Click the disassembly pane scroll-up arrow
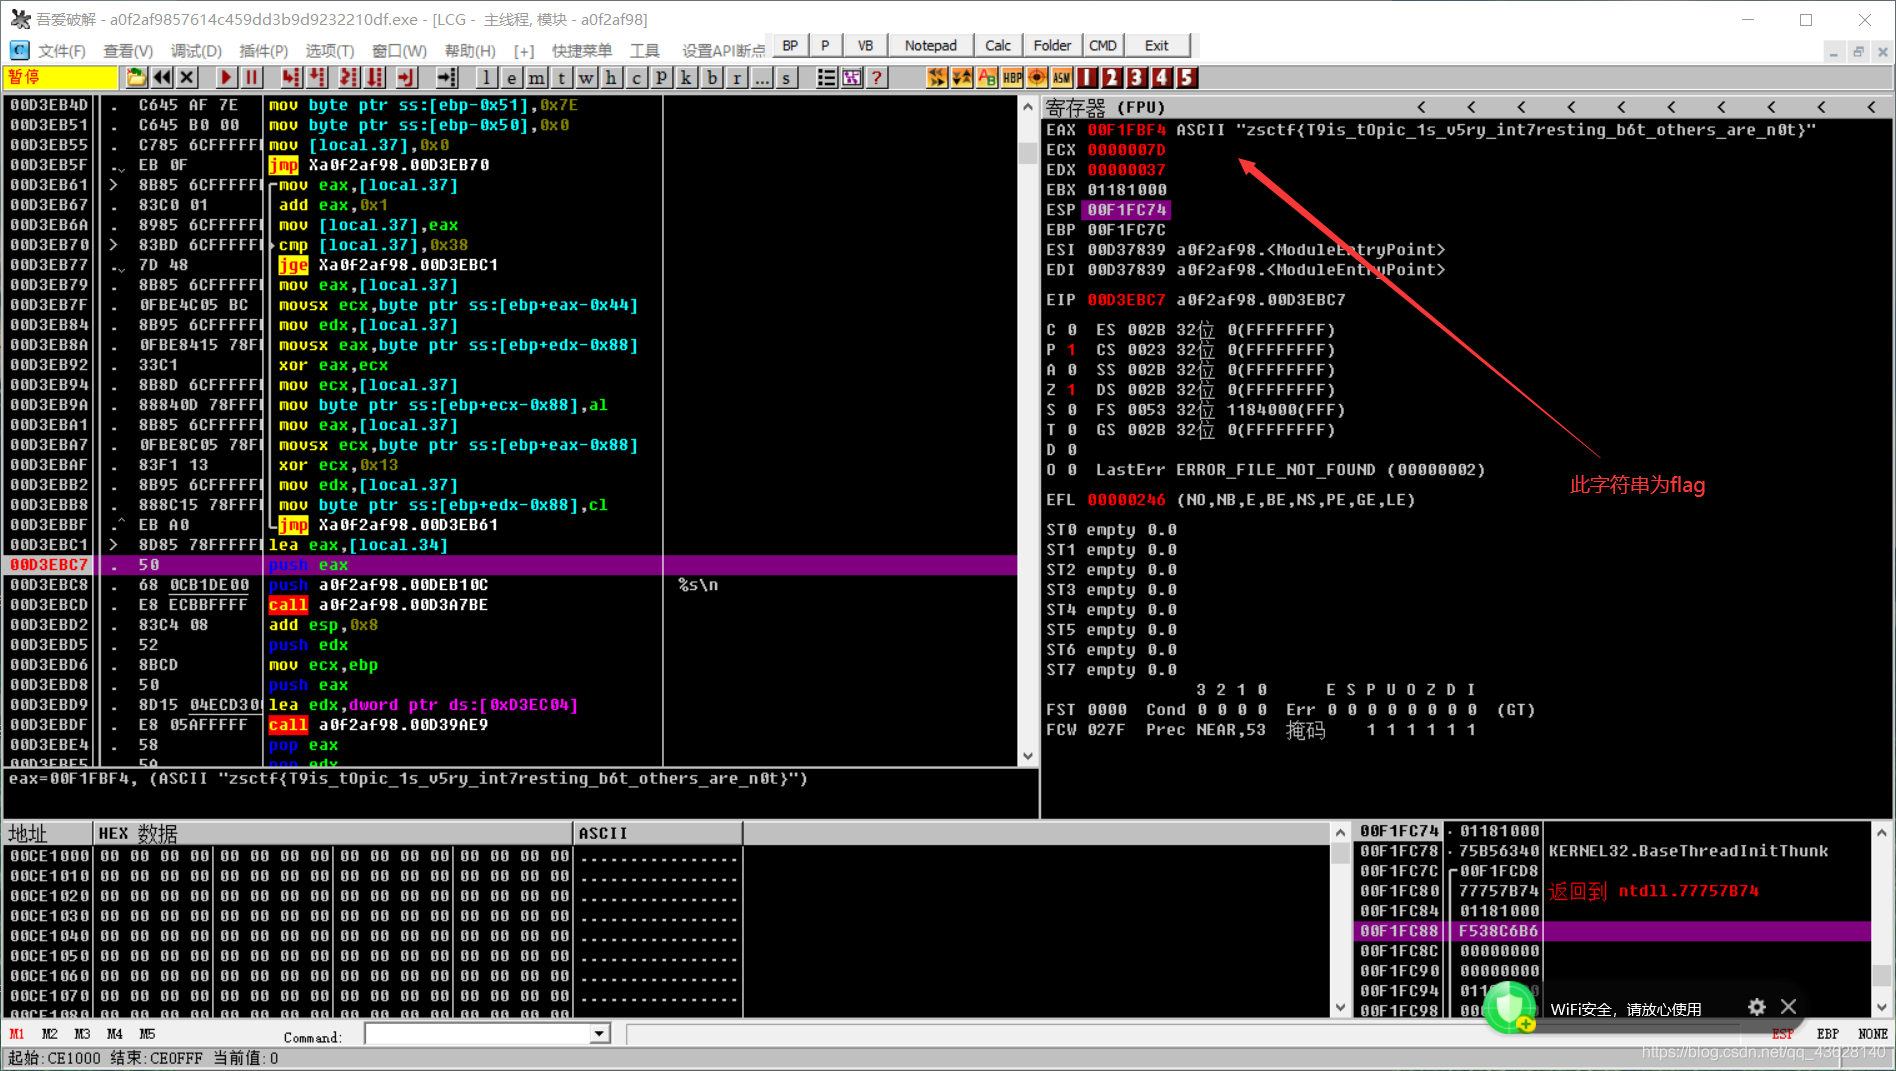This screenshot has height=1071, width=1896. [1028, 106]
